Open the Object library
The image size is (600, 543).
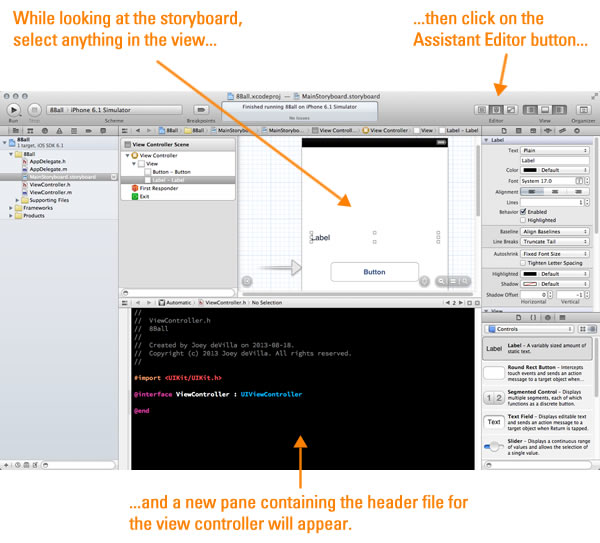tap(548, 318)
